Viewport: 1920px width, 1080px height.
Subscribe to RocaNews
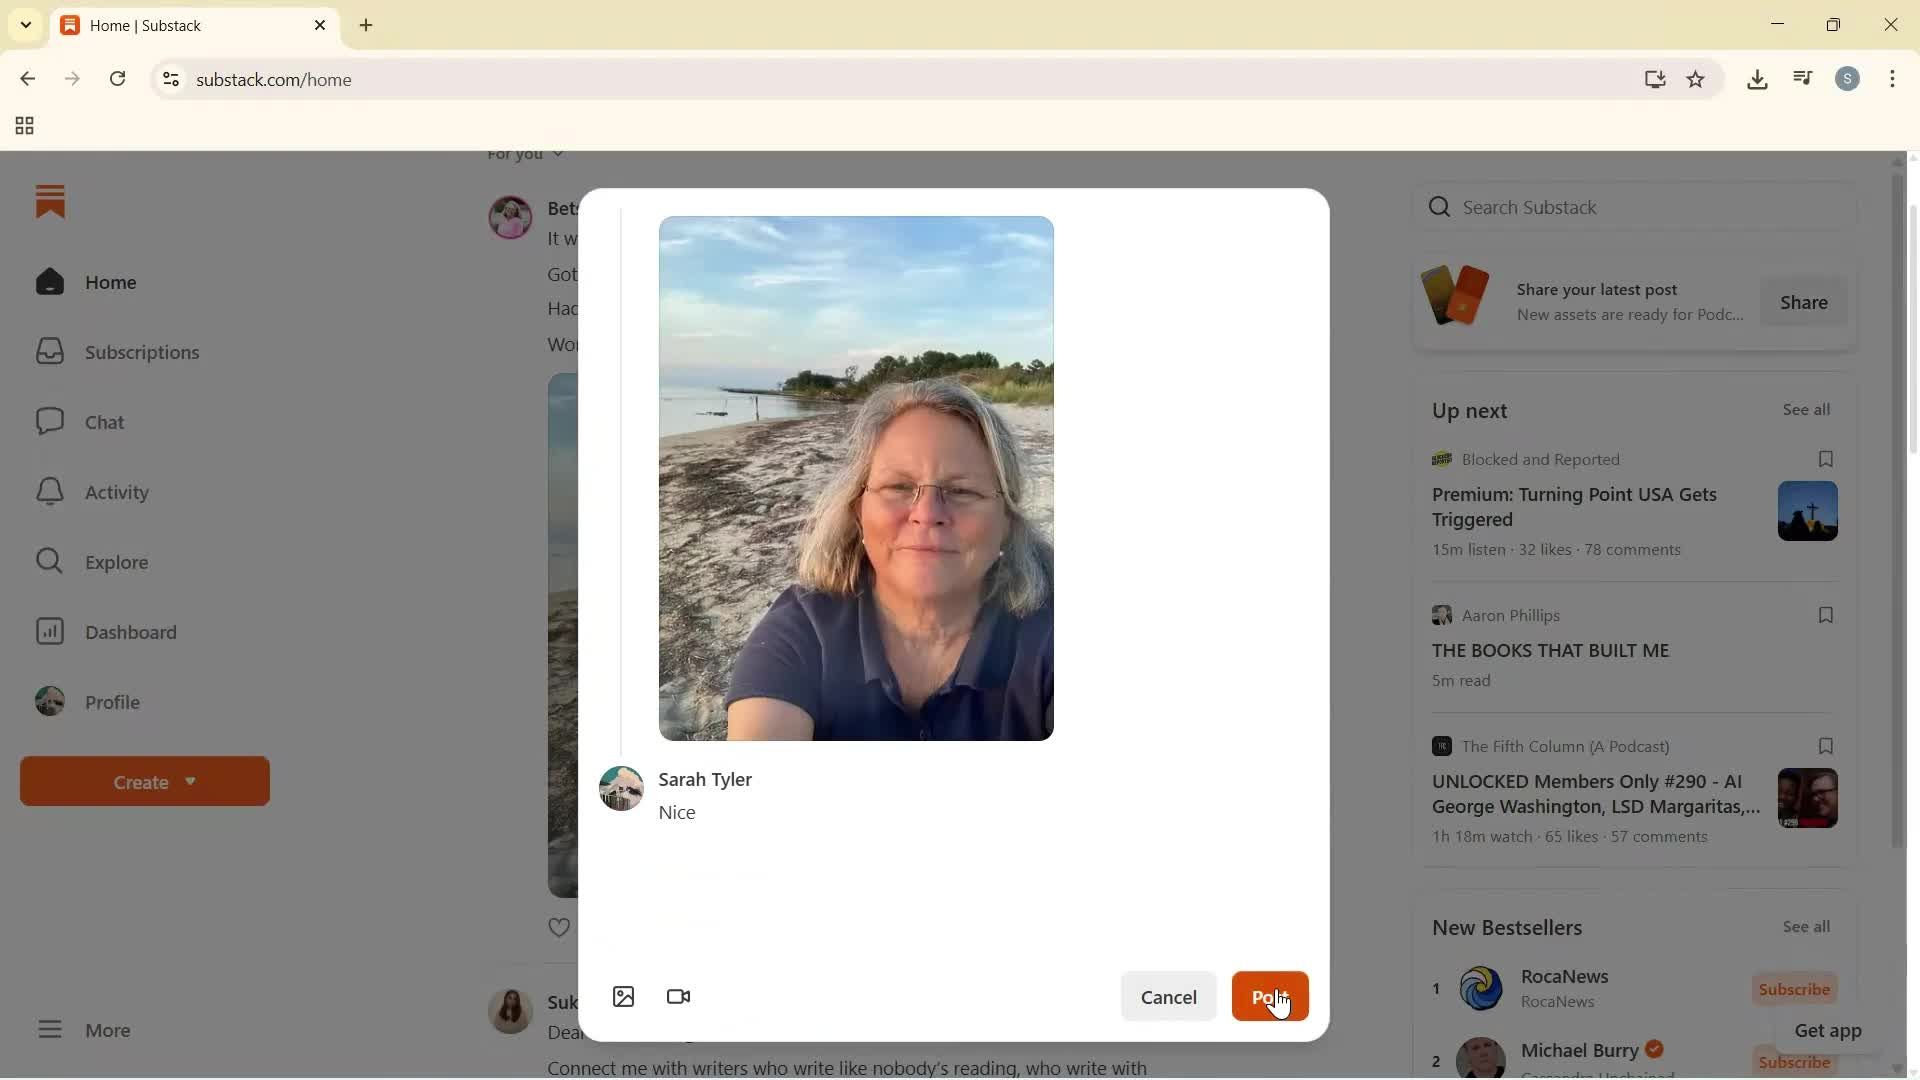click(x=1793, y=989)
